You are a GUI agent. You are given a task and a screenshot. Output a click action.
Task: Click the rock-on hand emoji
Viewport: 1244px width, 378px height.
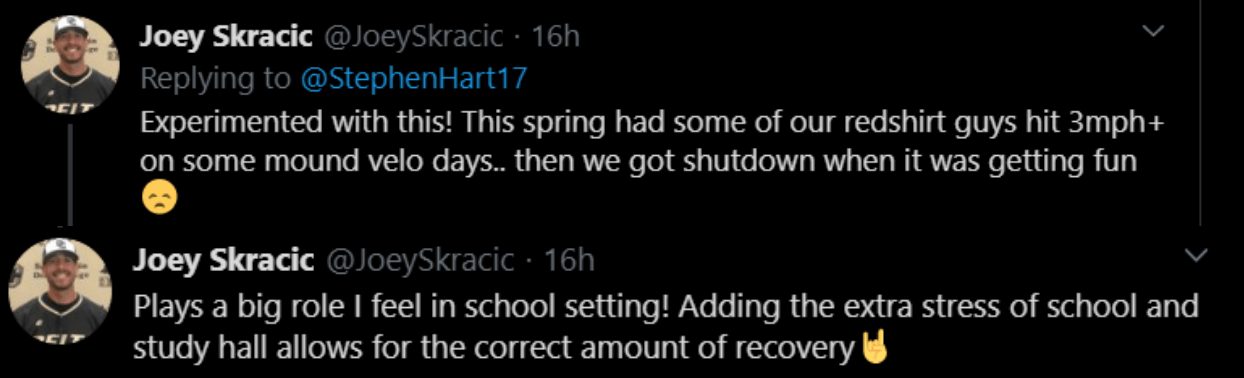coord(874,347)
